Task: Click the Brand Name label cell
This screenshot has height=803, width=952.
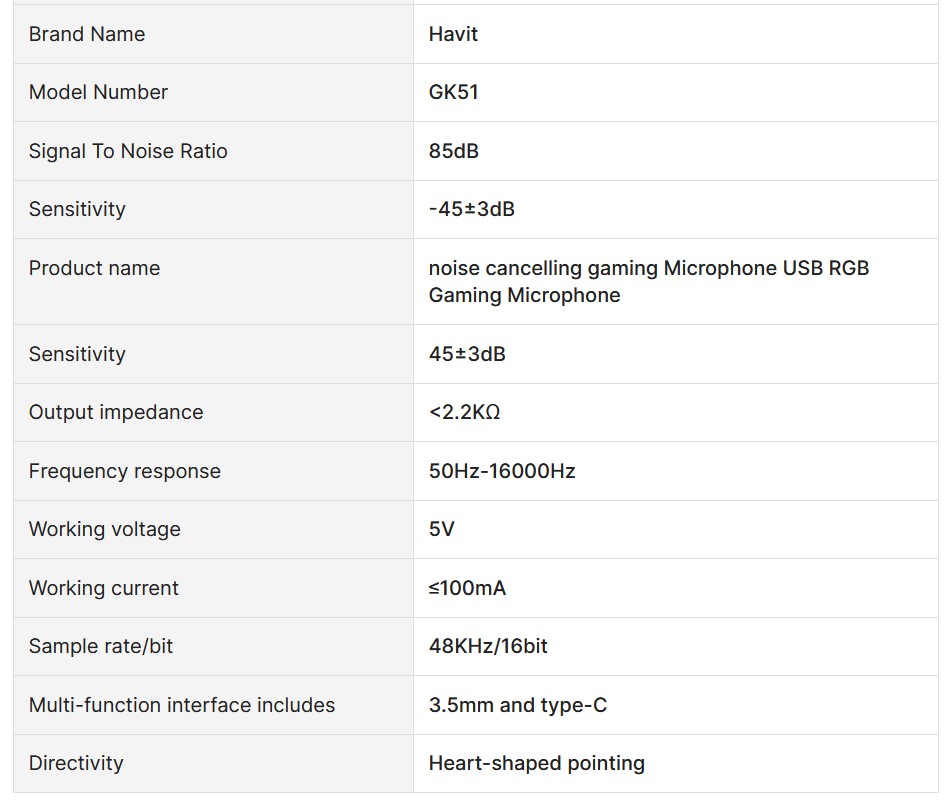Action: click(x=87, y=34)
